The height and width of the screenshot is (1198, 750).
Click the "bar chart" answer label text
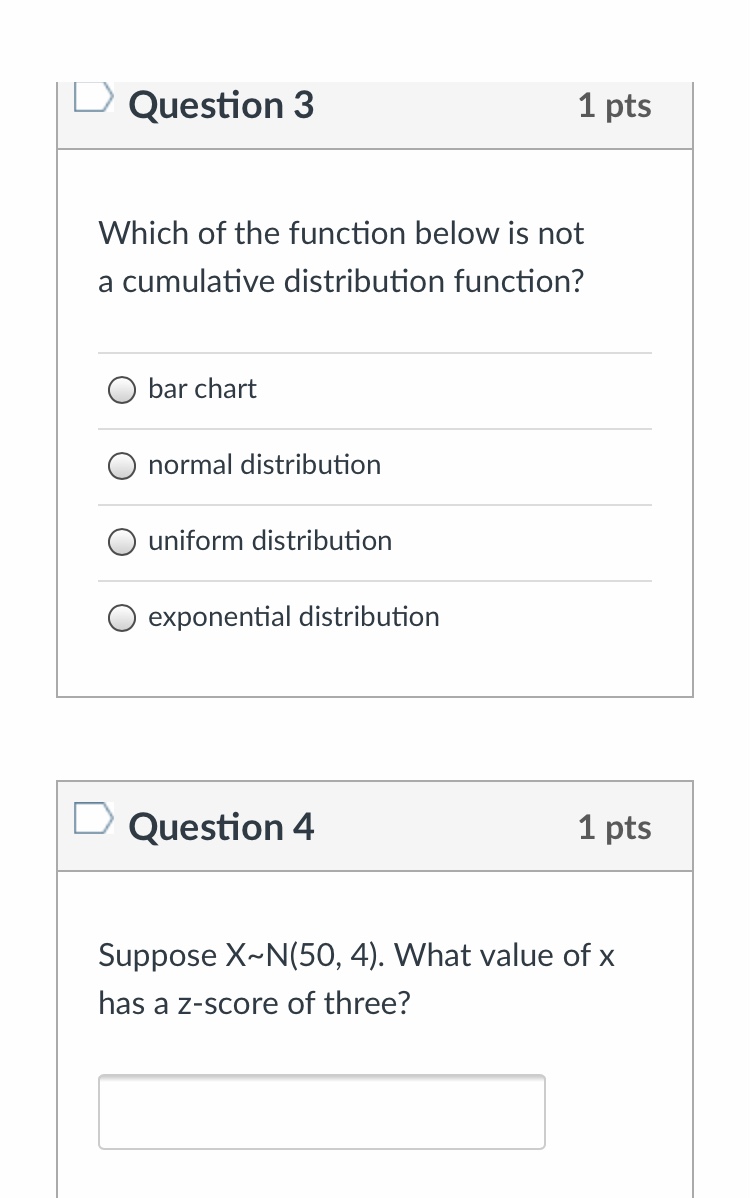click(202, 389)
